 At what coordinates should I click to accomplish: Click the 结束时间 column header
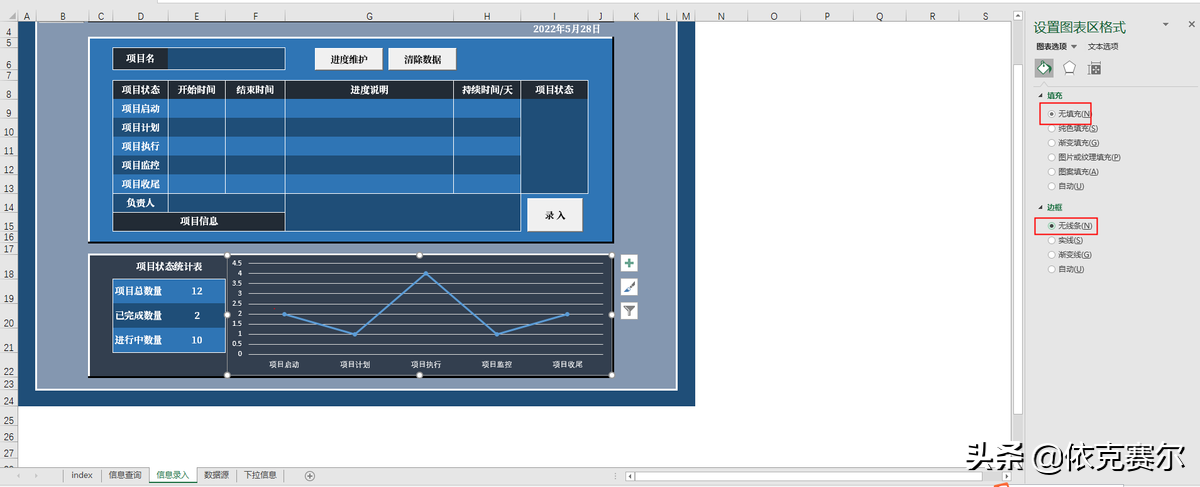coord(255,90)
